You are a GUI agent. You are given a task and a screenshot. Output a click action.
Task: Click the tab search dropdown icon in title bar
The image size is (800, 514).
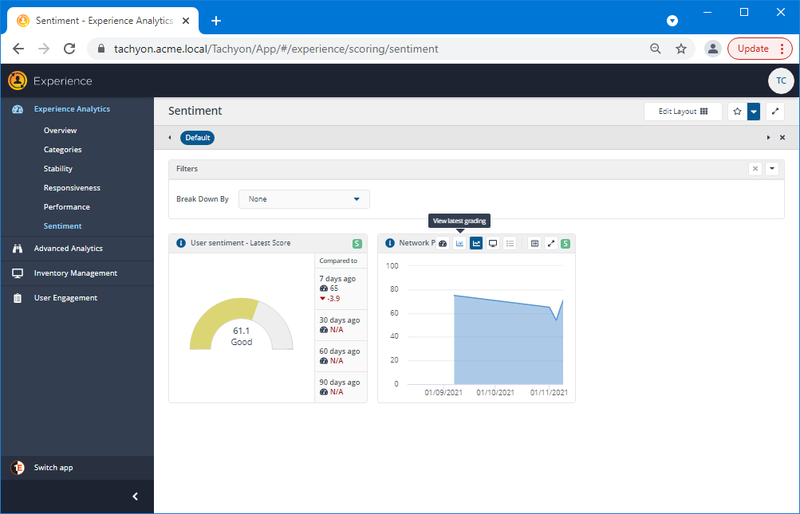(x=672, y=21)
